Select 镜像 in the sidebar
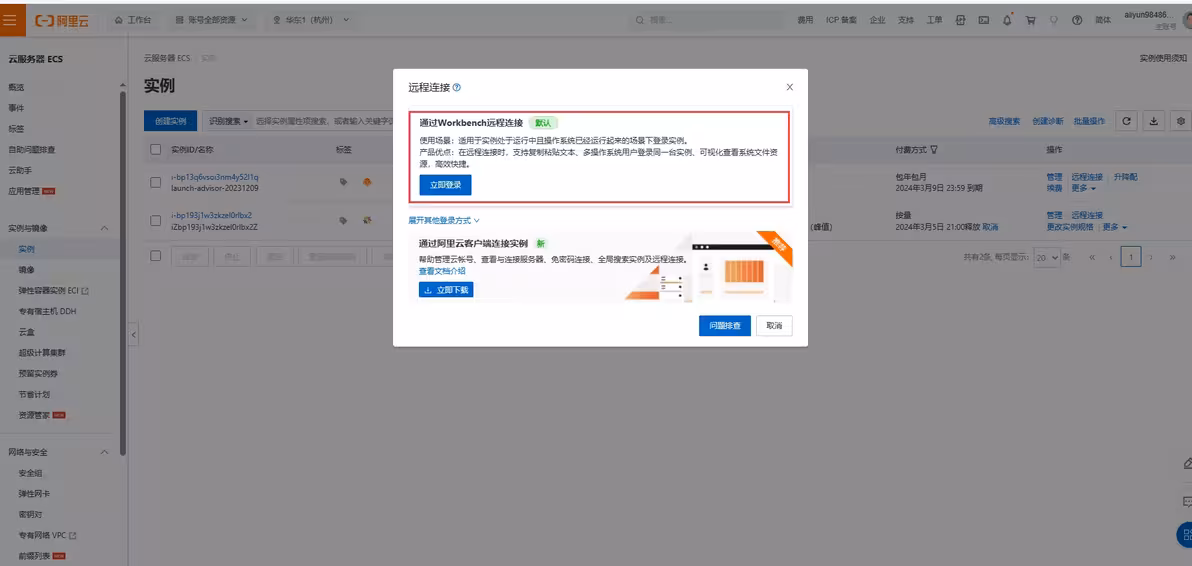Image resolution: width=1192 pixels, height=566 pixels. pos(27,270)
